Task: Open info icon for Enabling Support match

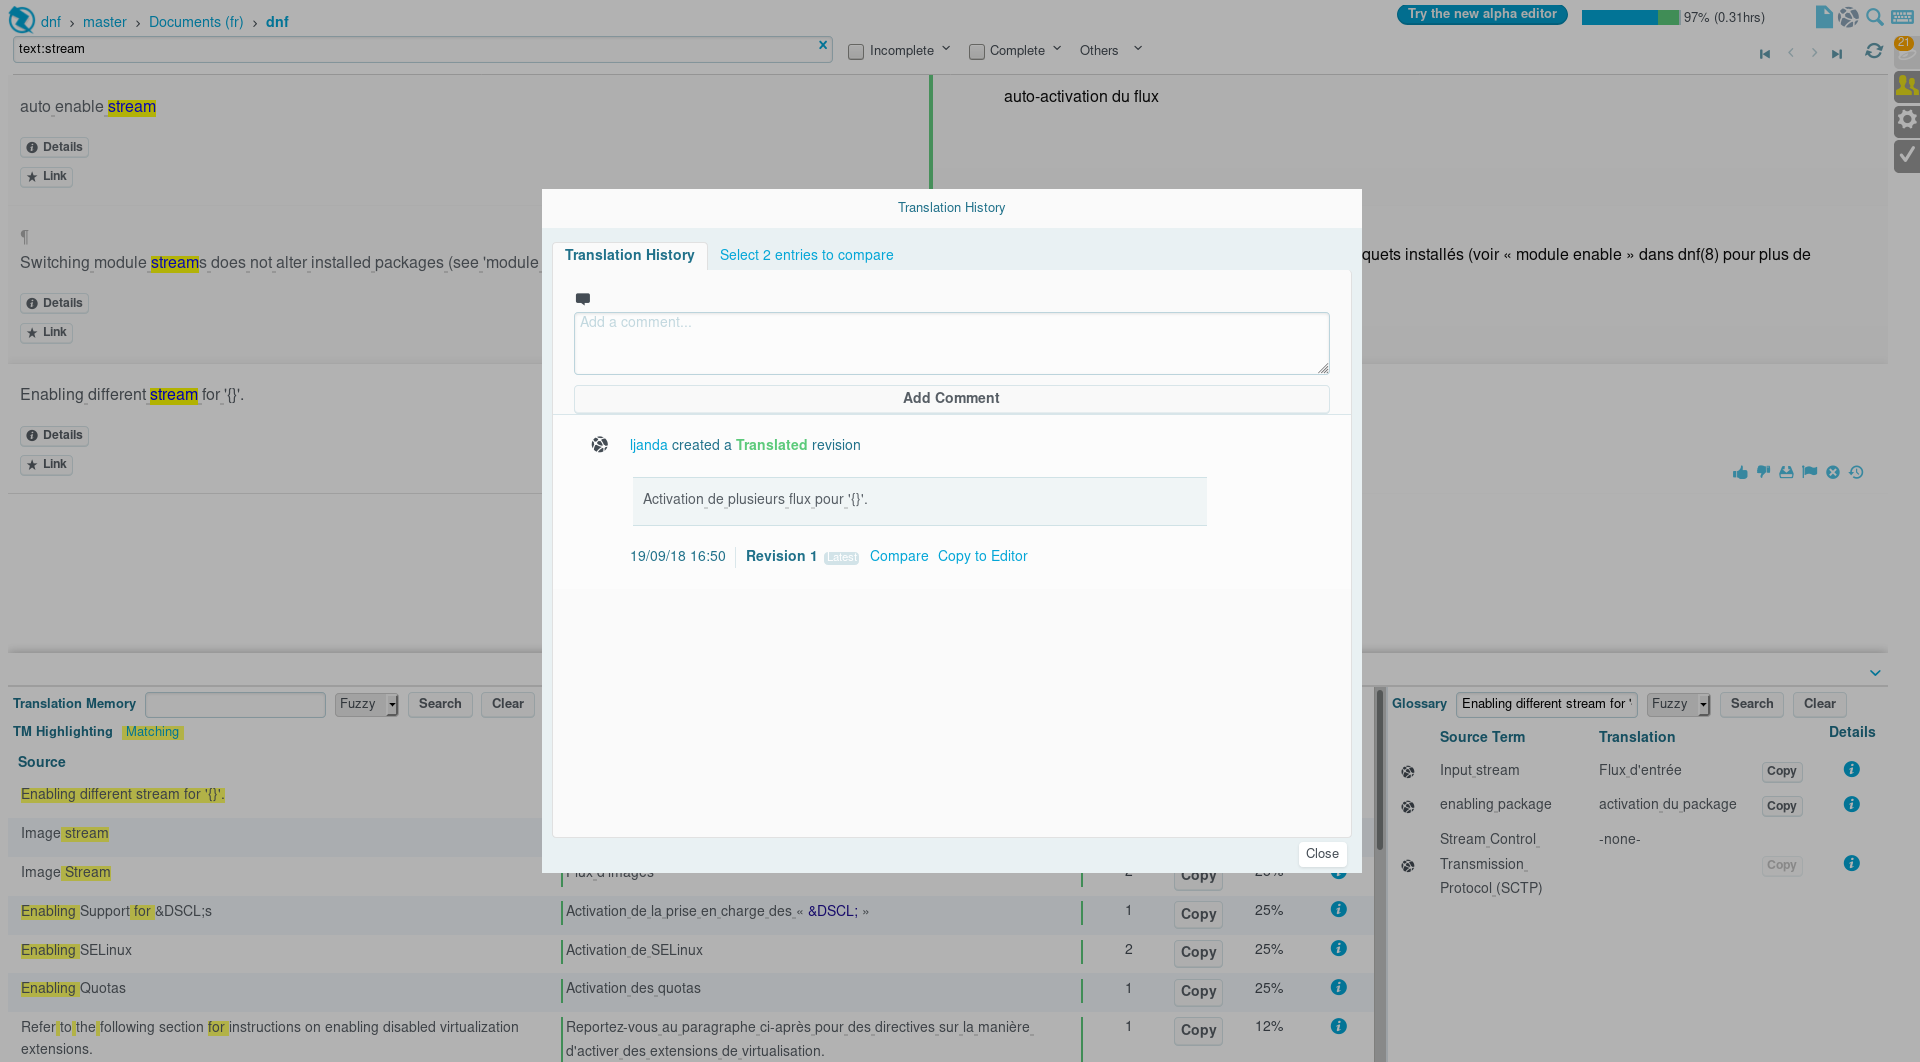Action: [x=1339, y=909]
